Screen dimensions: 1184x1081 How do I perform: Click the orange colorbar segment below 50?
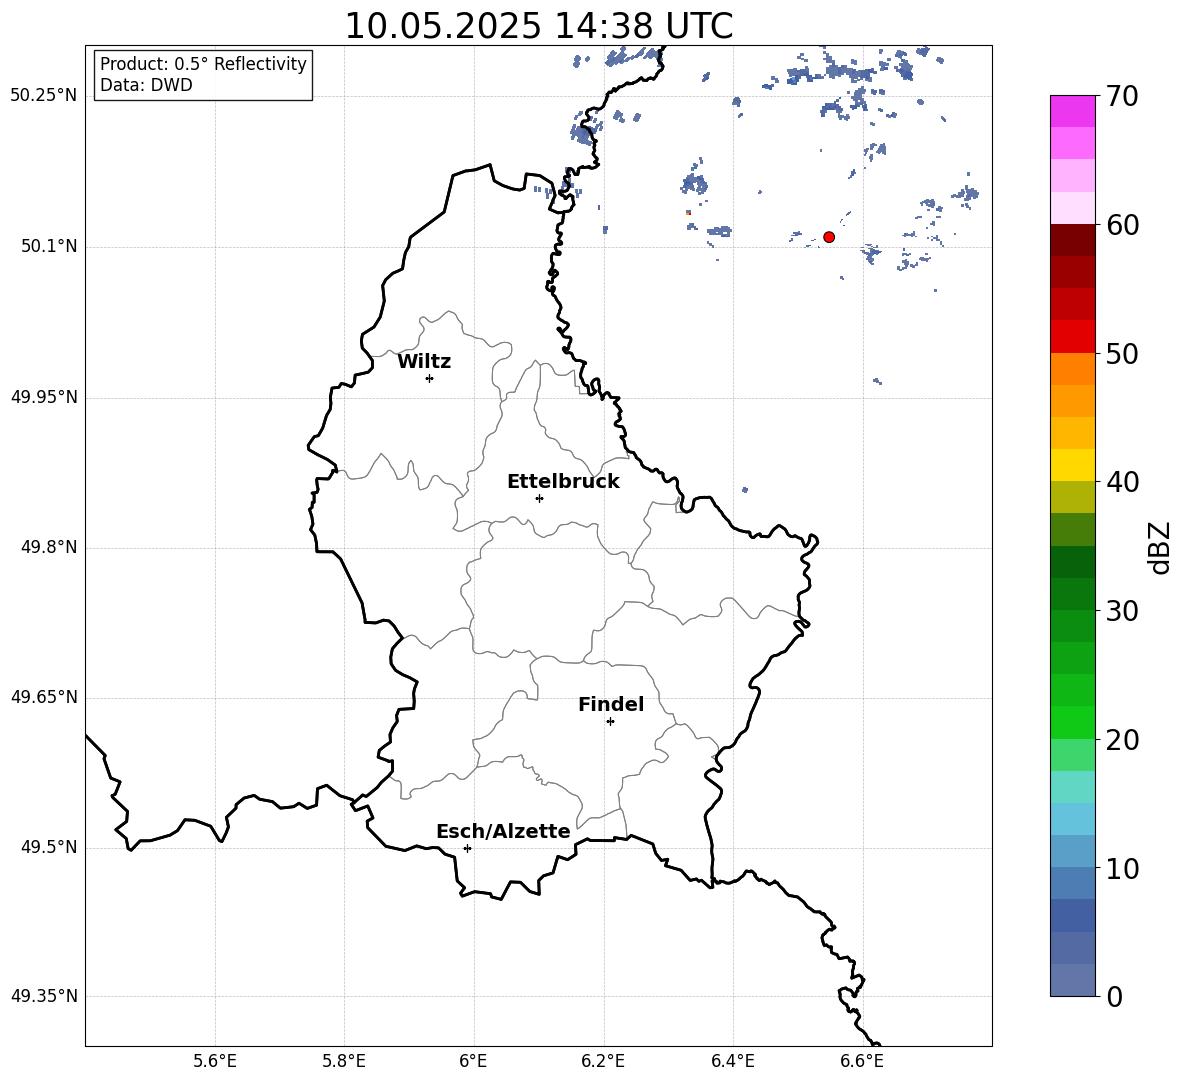(x=1072, y=369)
